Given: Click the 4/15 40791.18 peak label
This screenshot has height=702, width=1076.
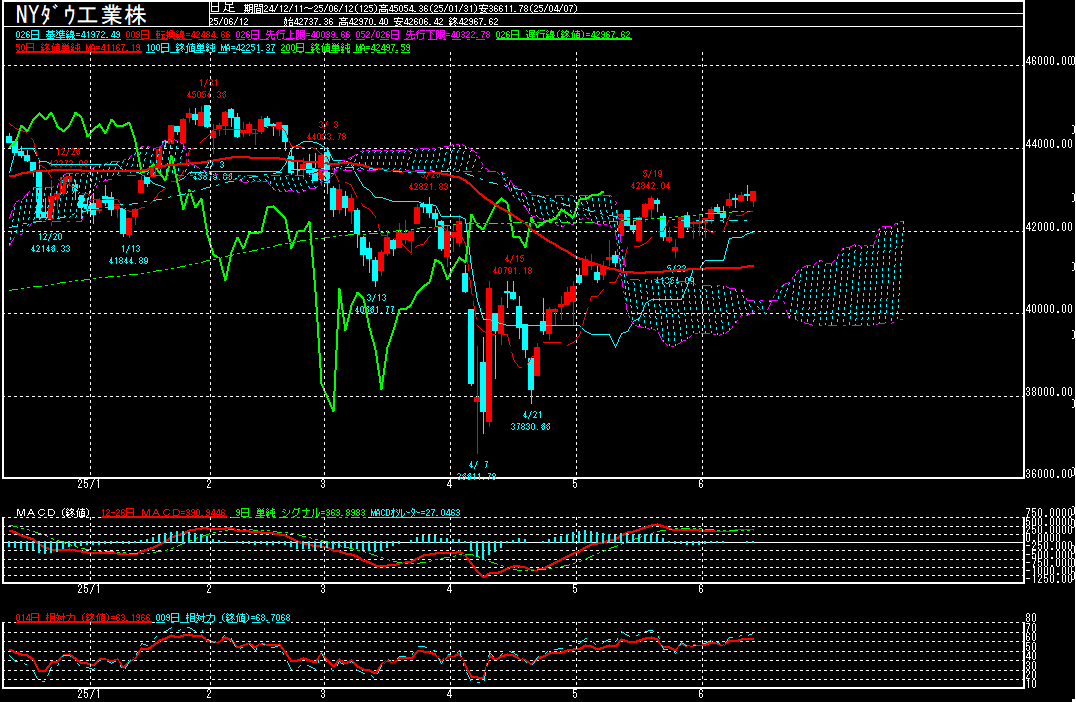Looking at the screenshot, I should coord(513,264).
